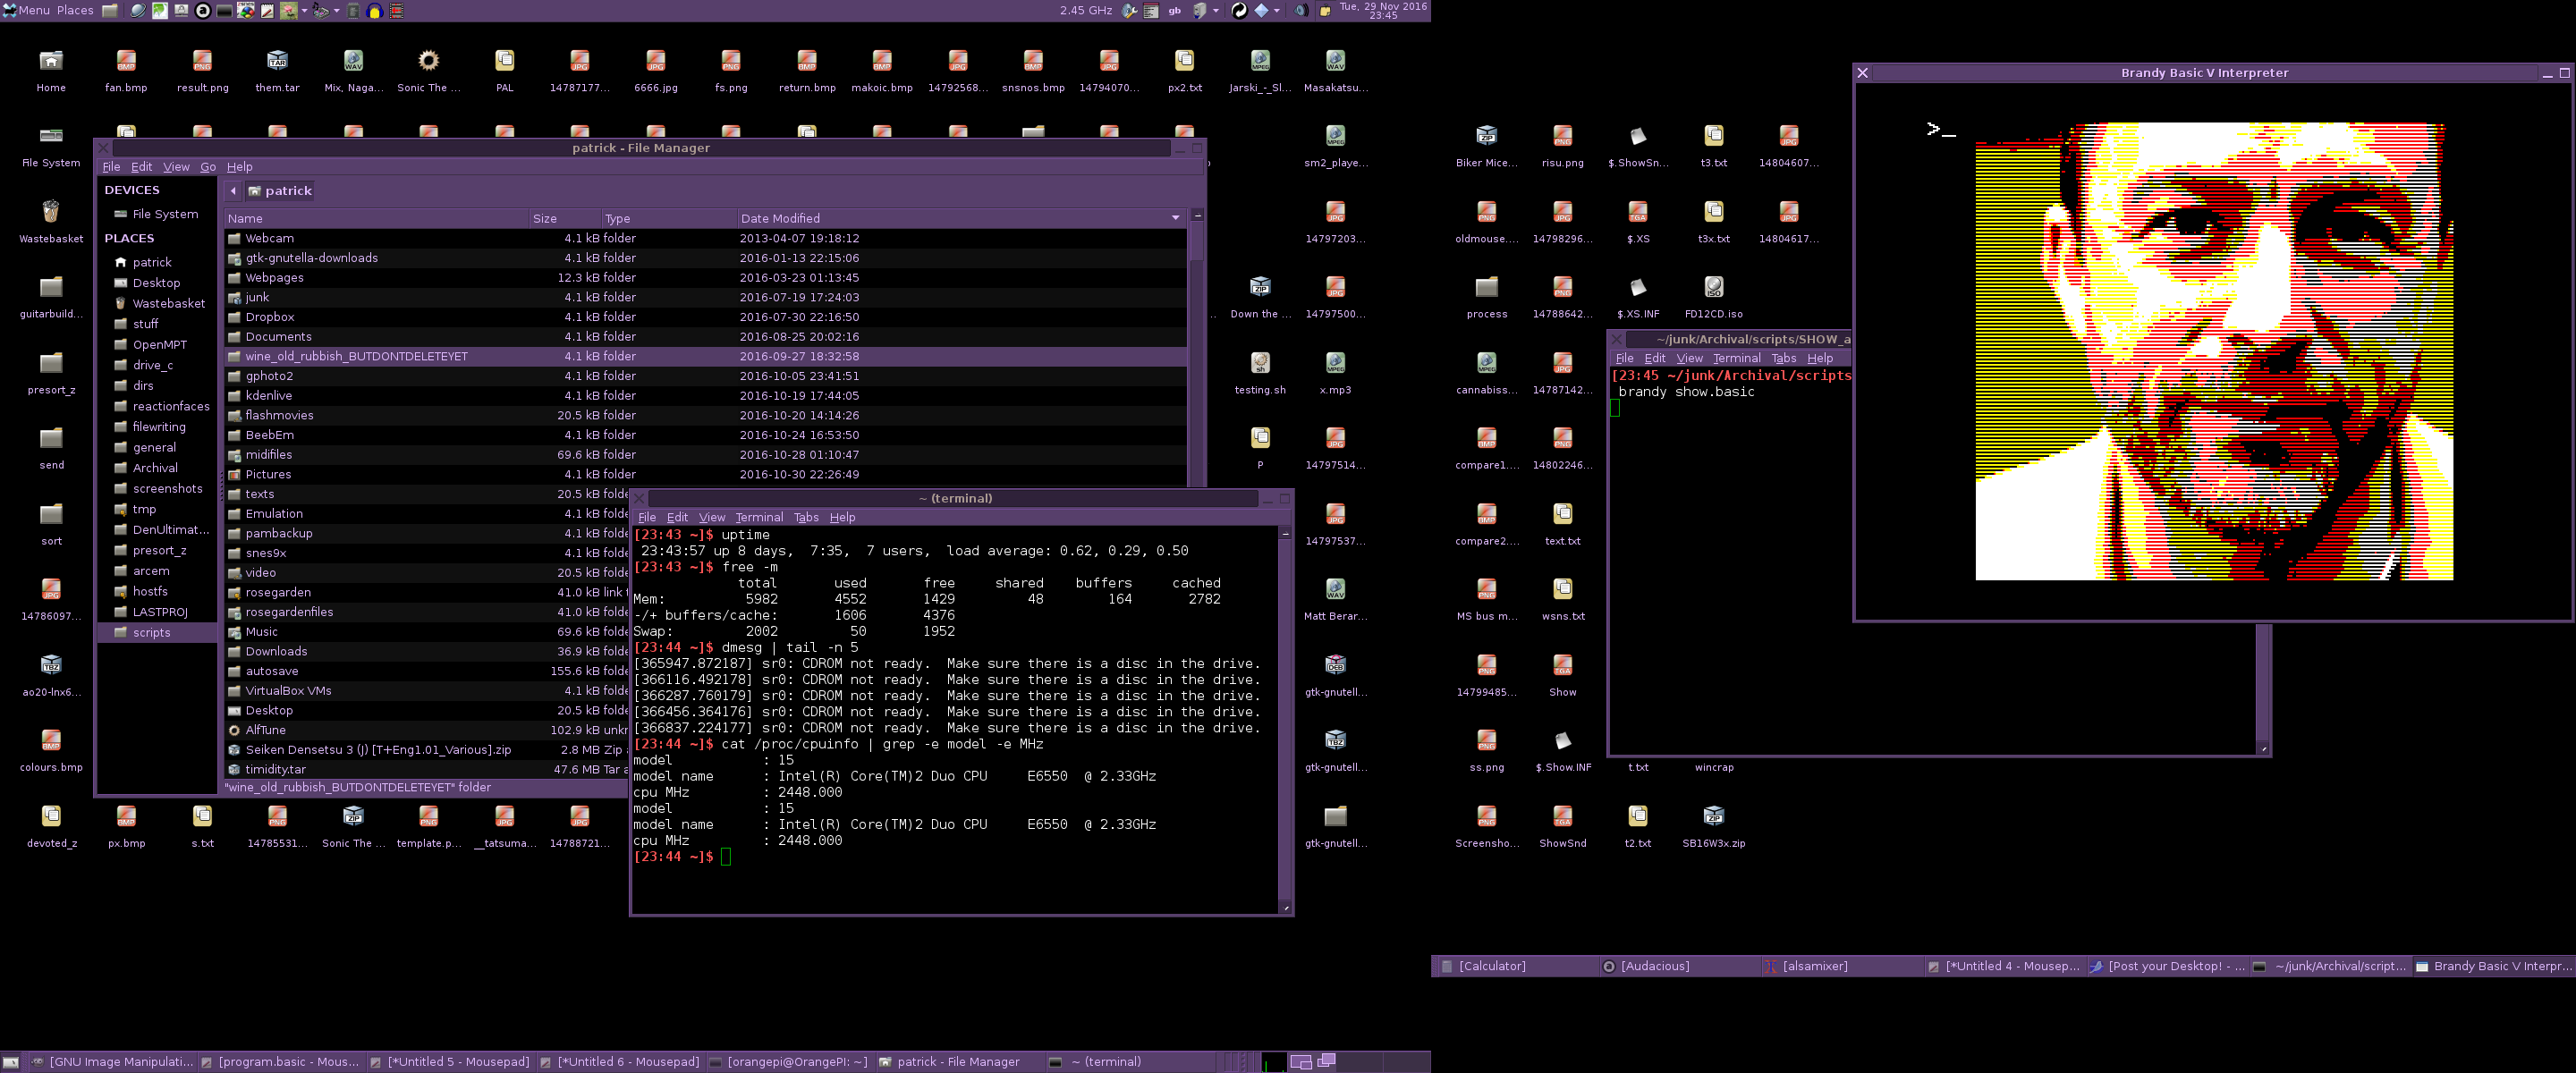
Task: Open the Places menu in top panel
Action: click(x=75, y=11)
